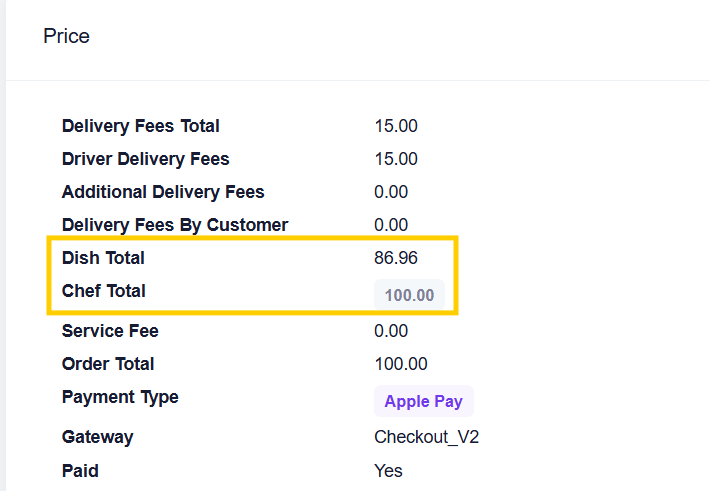The width and height of the screenshot is (710, 491).
Task: Click the Service Fee label
Action: tap(110, 331)
